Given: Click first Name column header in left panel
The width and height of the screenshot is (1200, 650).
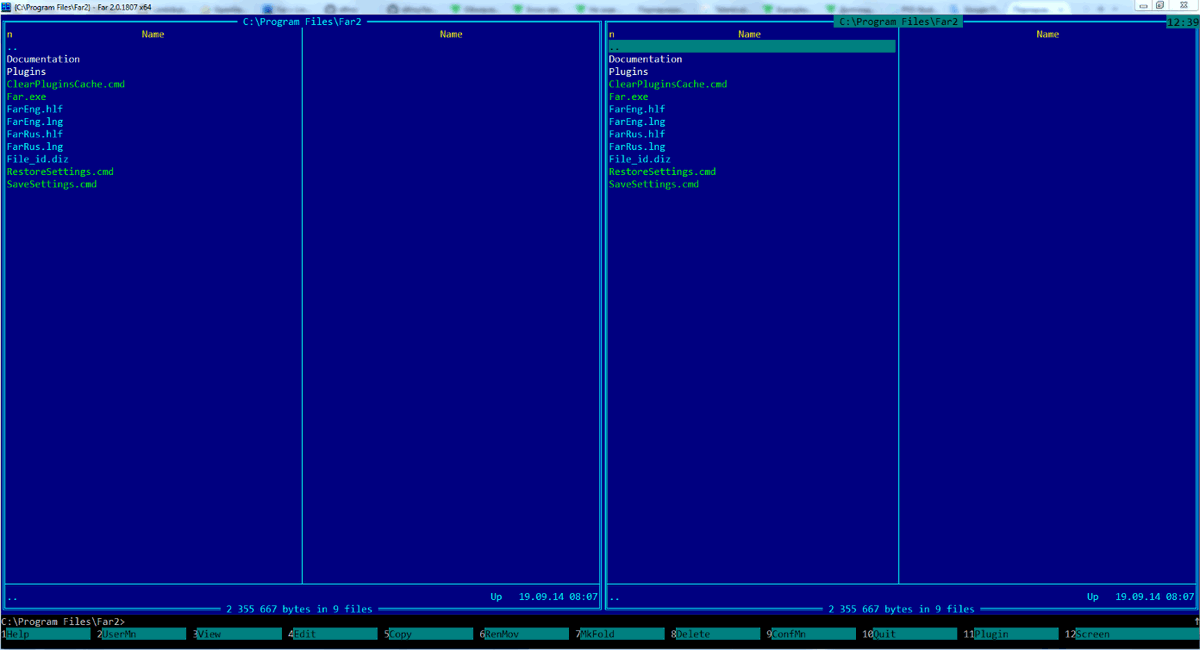Looking at the screenshot, I should coord(153,35).
